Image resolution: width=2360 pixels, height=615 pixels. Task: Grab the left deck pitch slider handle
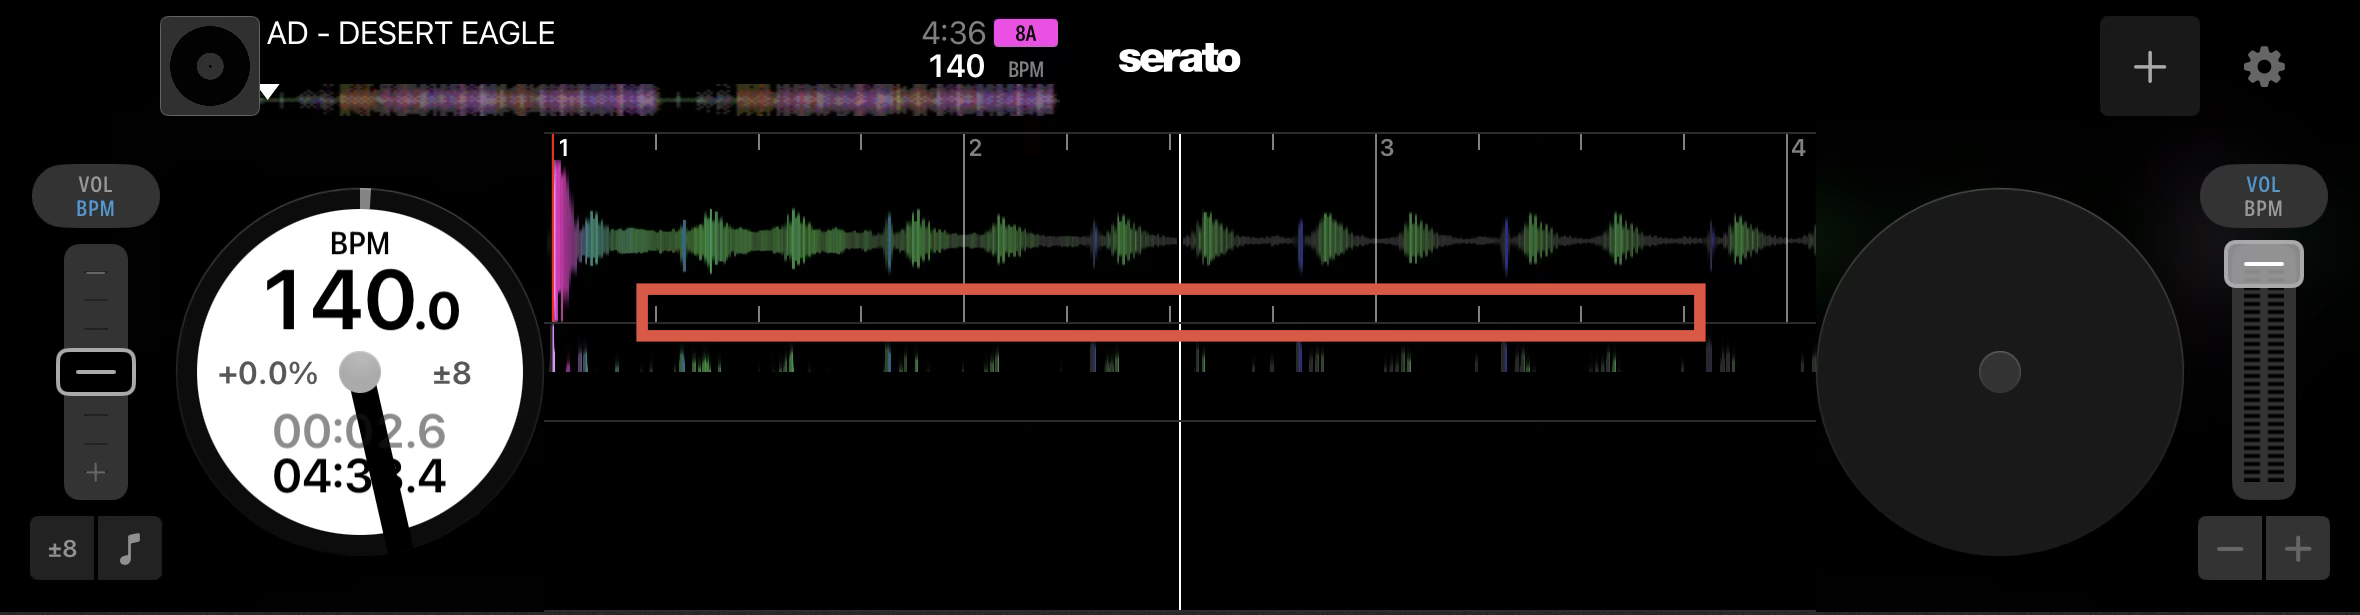point(96,372)
